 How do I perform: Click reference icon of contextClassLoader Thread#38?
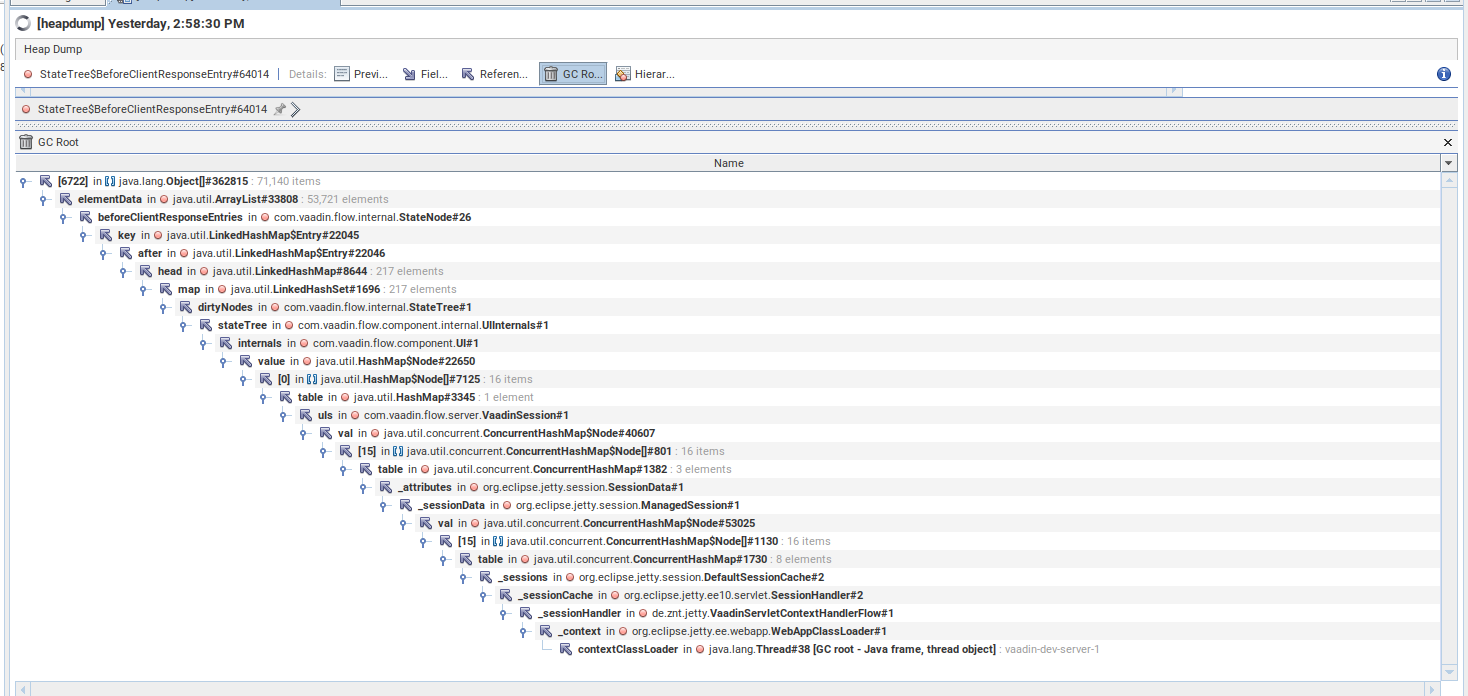(566, 649)
